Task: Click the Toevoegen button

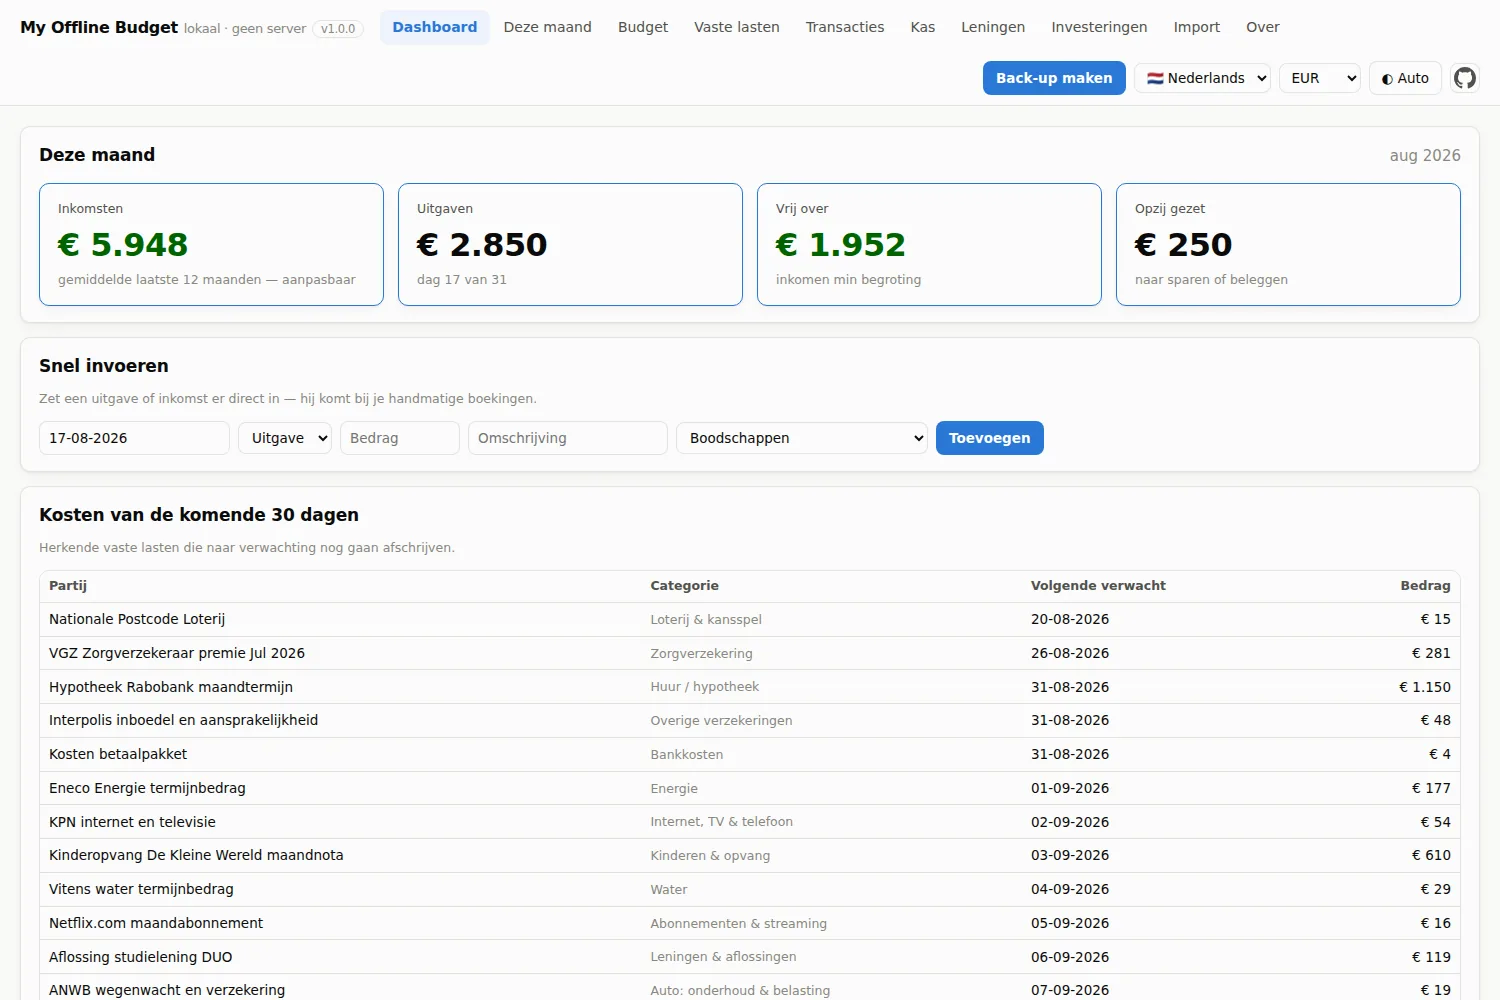Action: (990, 438)
